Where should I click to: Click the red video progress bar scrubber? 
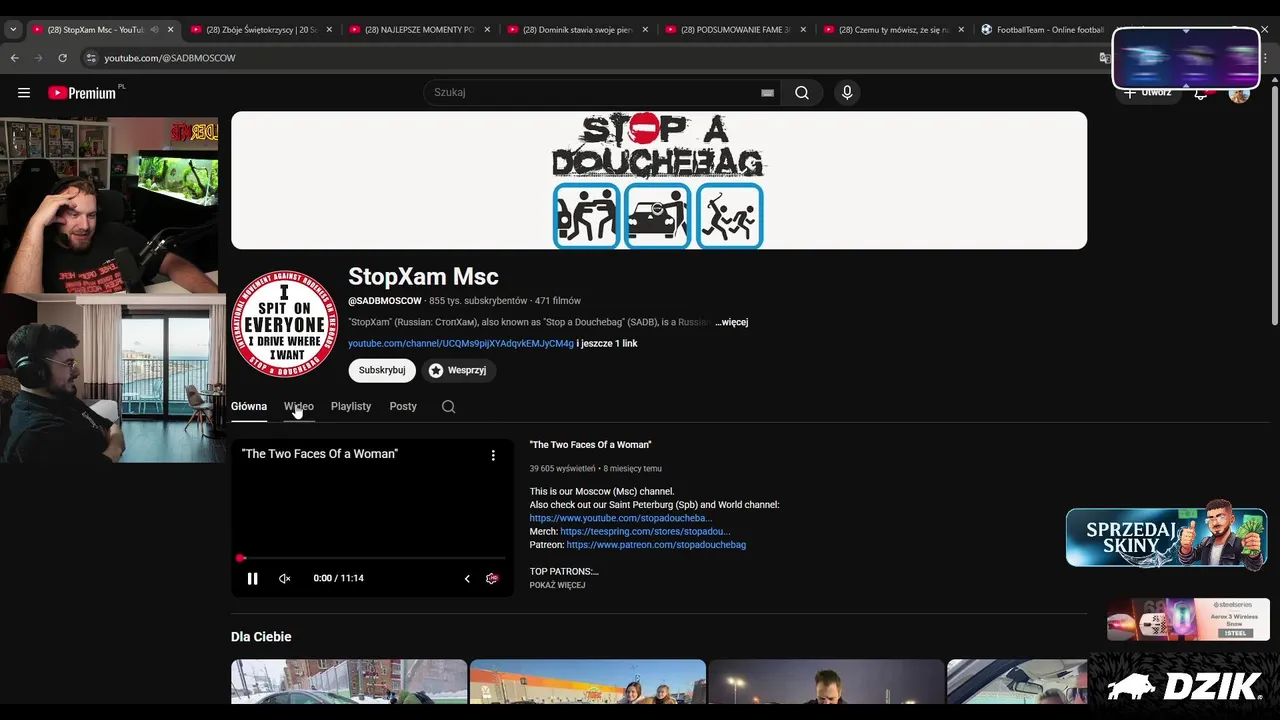pyautogui.click(x=240, y=558)
